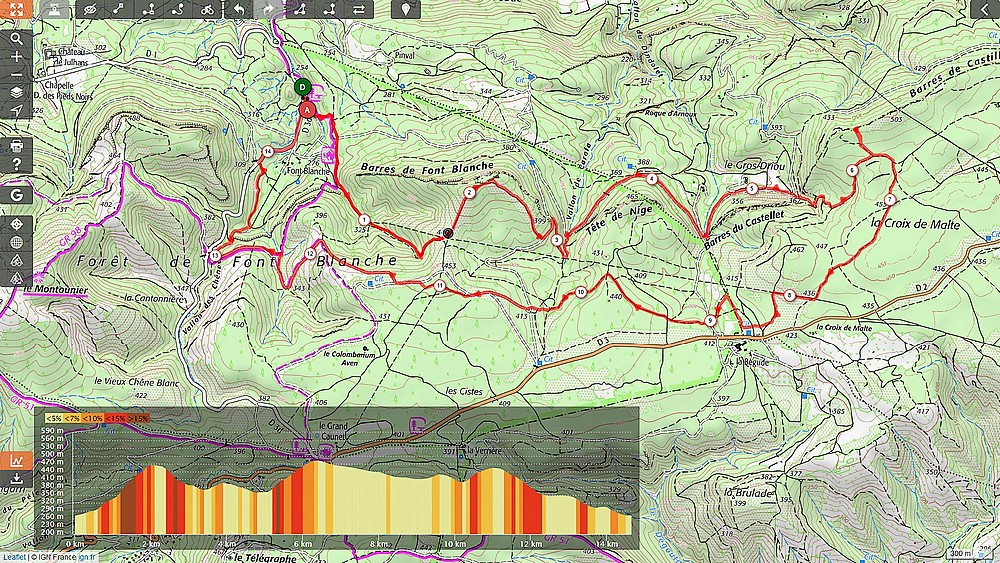
Task: Select the curved path routing tool
Action: [178, 9]
